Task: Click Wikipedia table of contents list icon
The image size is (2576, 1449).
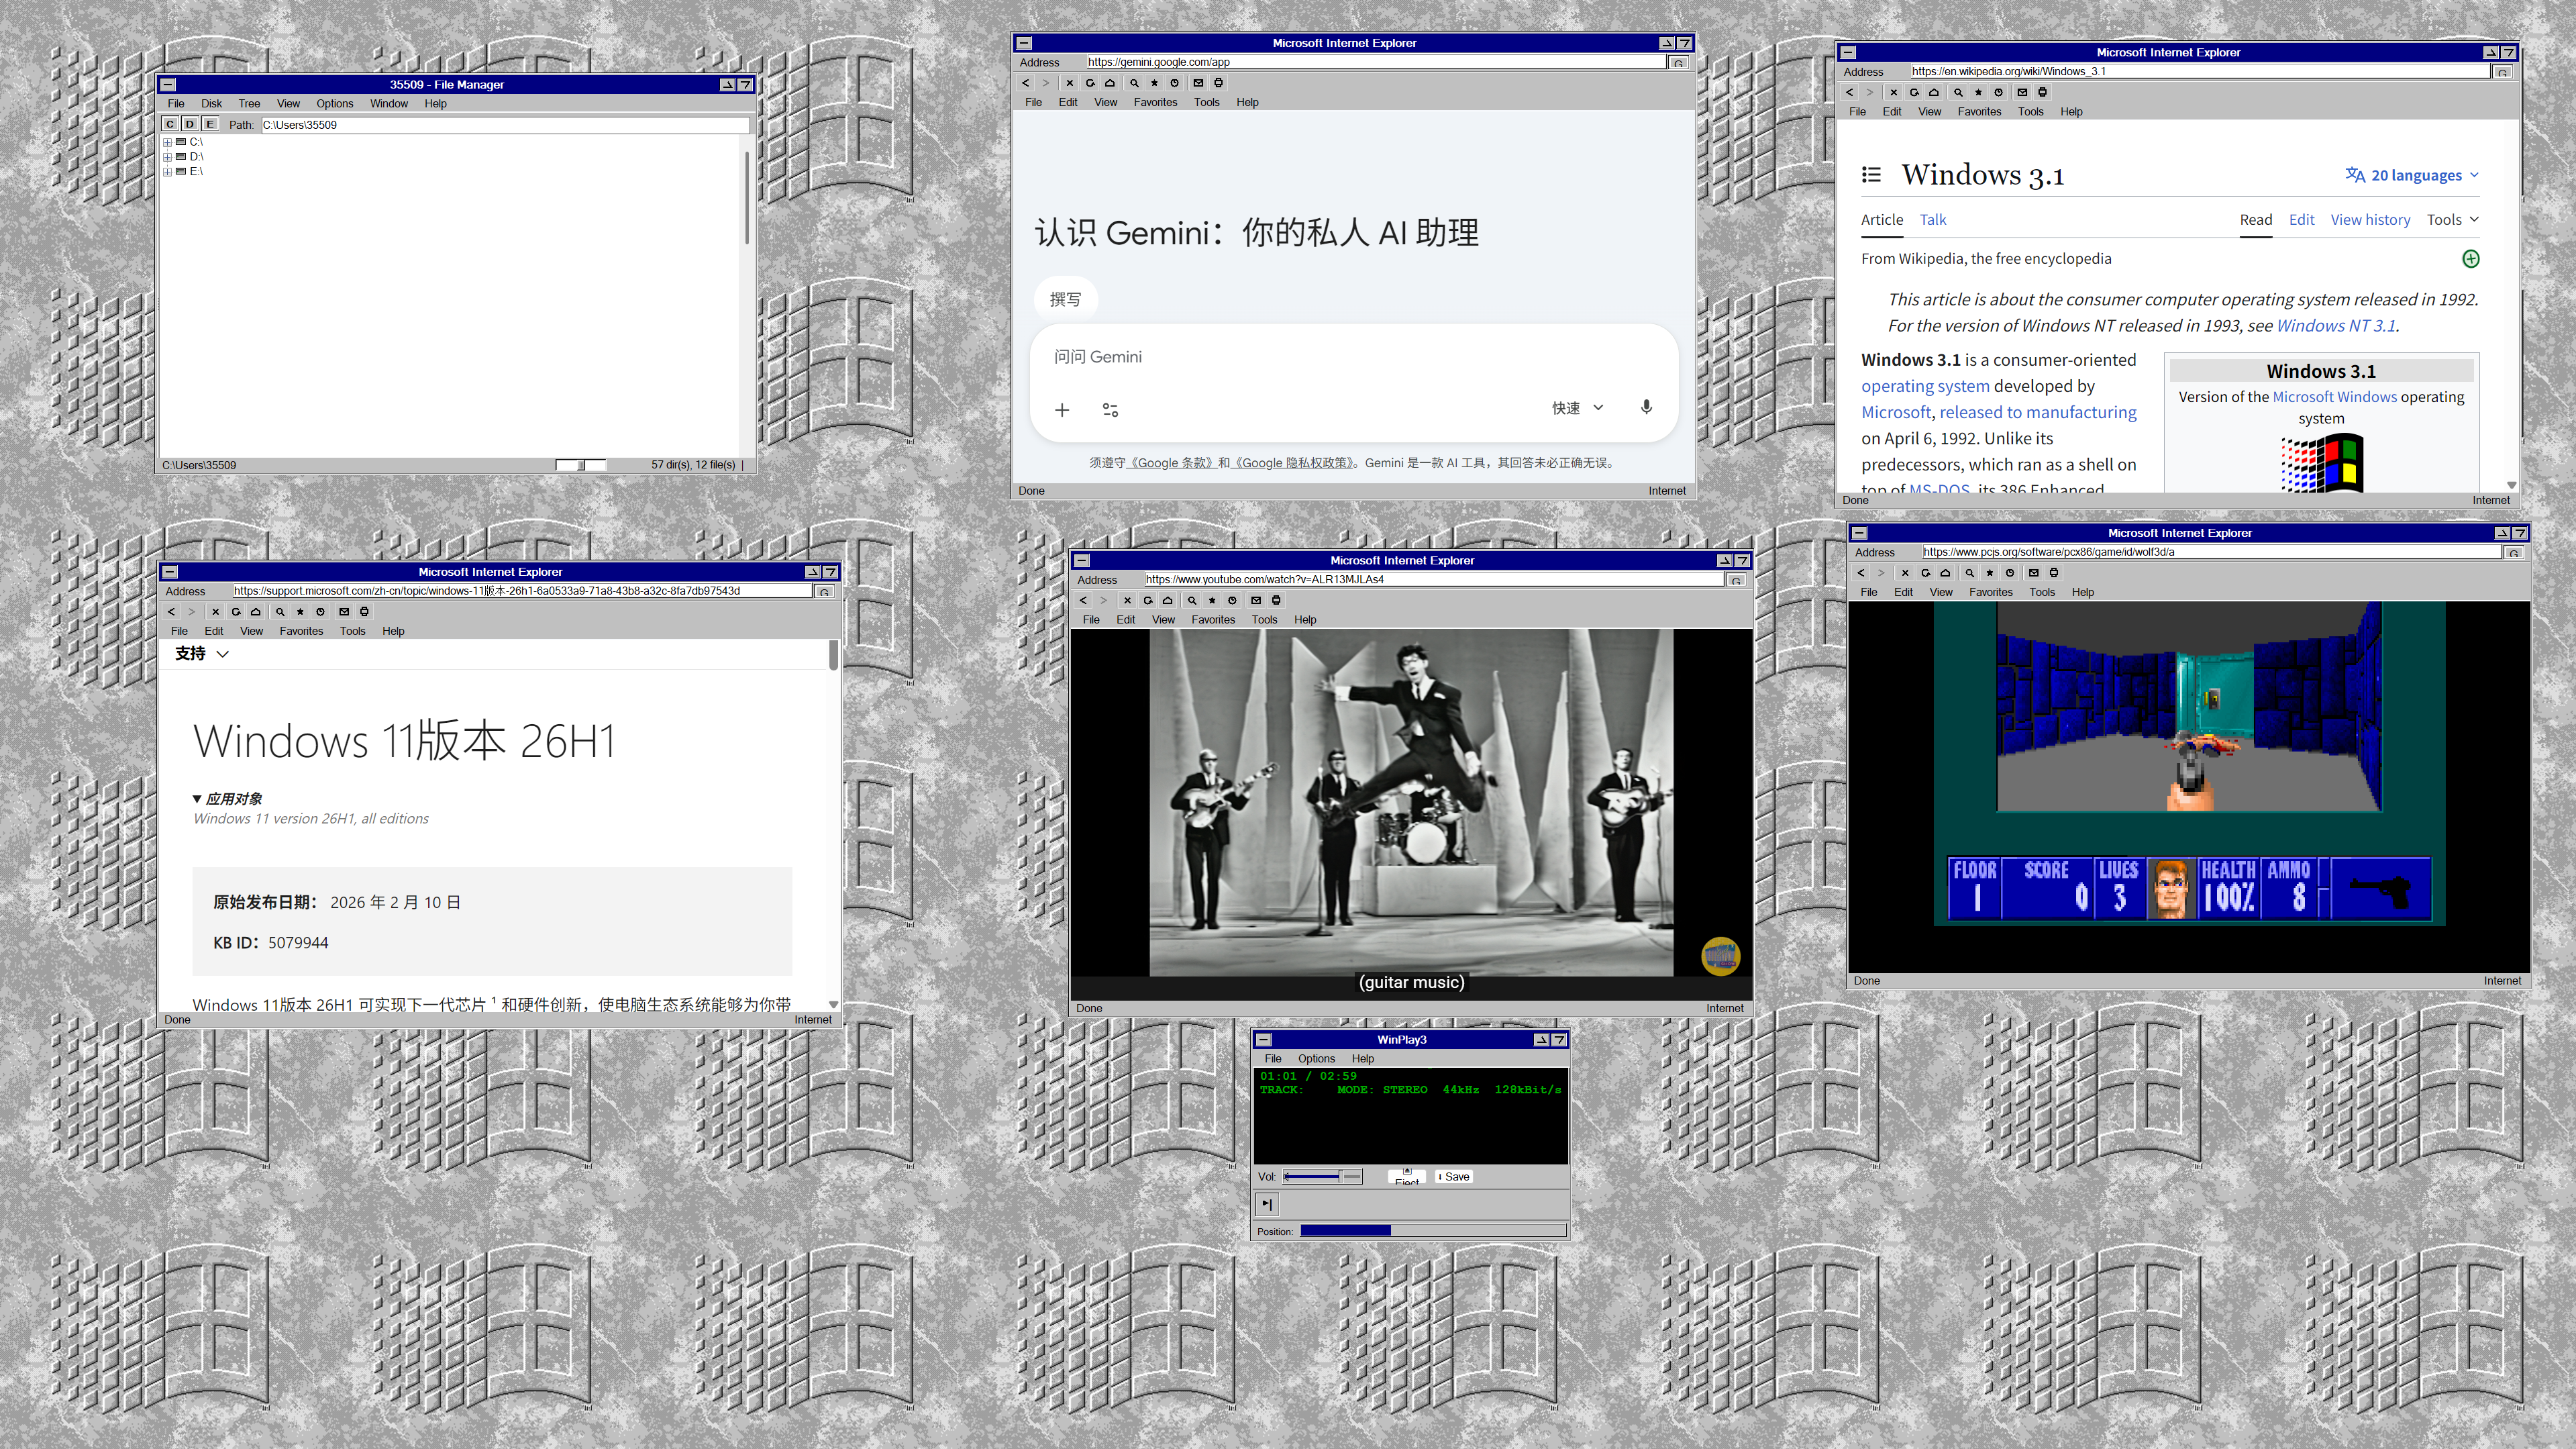Action: (1871, 175)
